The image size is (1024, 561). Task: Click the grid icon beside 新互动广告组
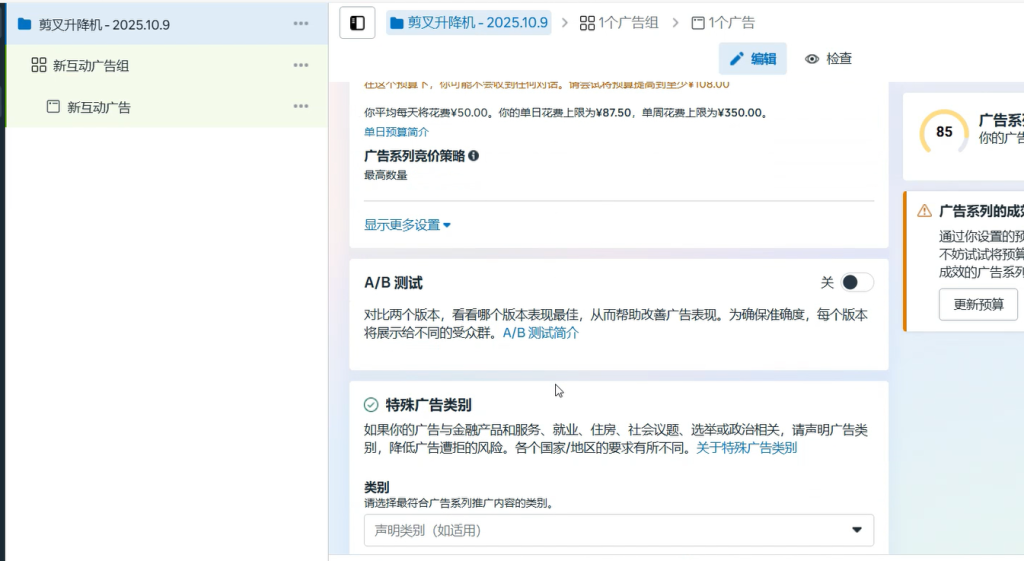(x=39, y=65)
